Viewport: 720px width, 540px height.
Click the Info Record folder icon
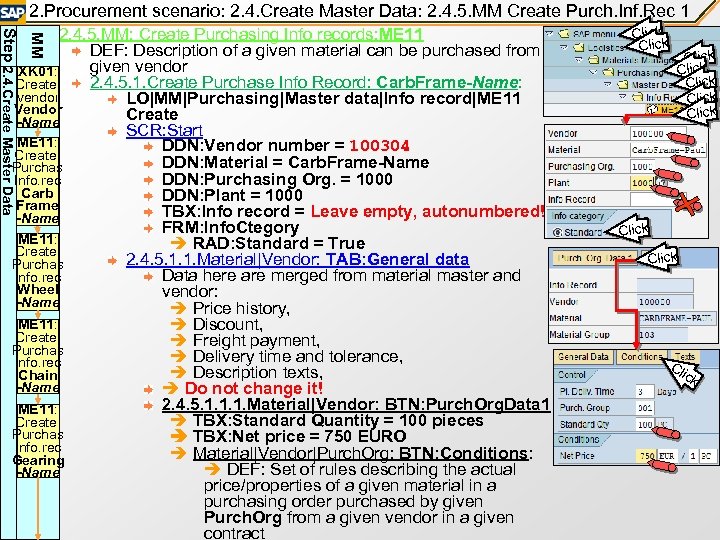(x=638, y=97)
